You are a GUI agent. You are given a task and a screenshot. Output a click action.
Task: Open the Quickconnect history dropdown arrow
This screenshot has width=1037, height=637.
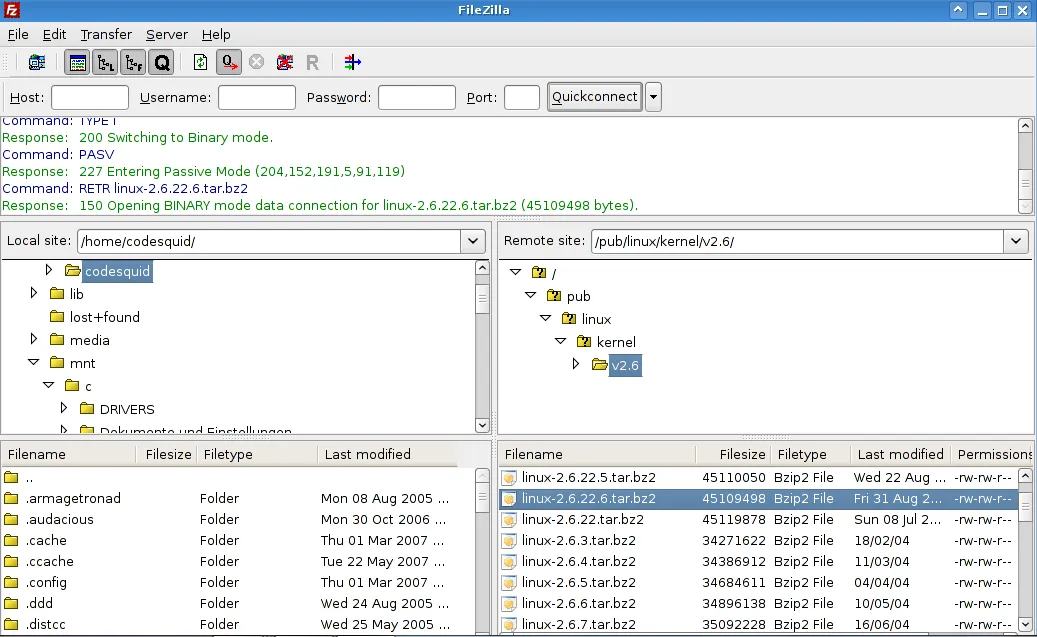tap(653, 97)
